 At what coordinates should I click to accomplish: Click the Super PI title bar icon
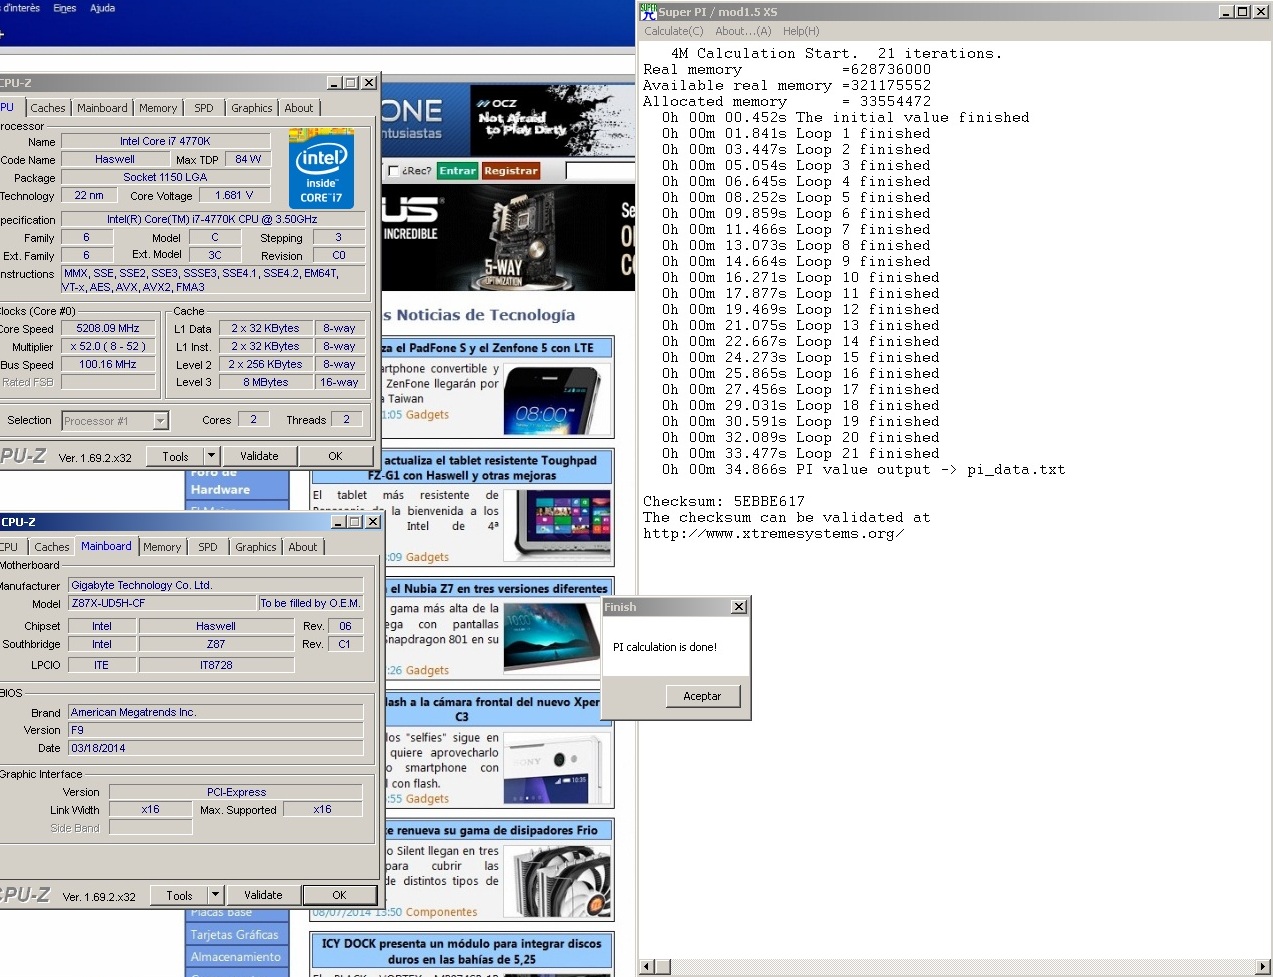(648, 11)
